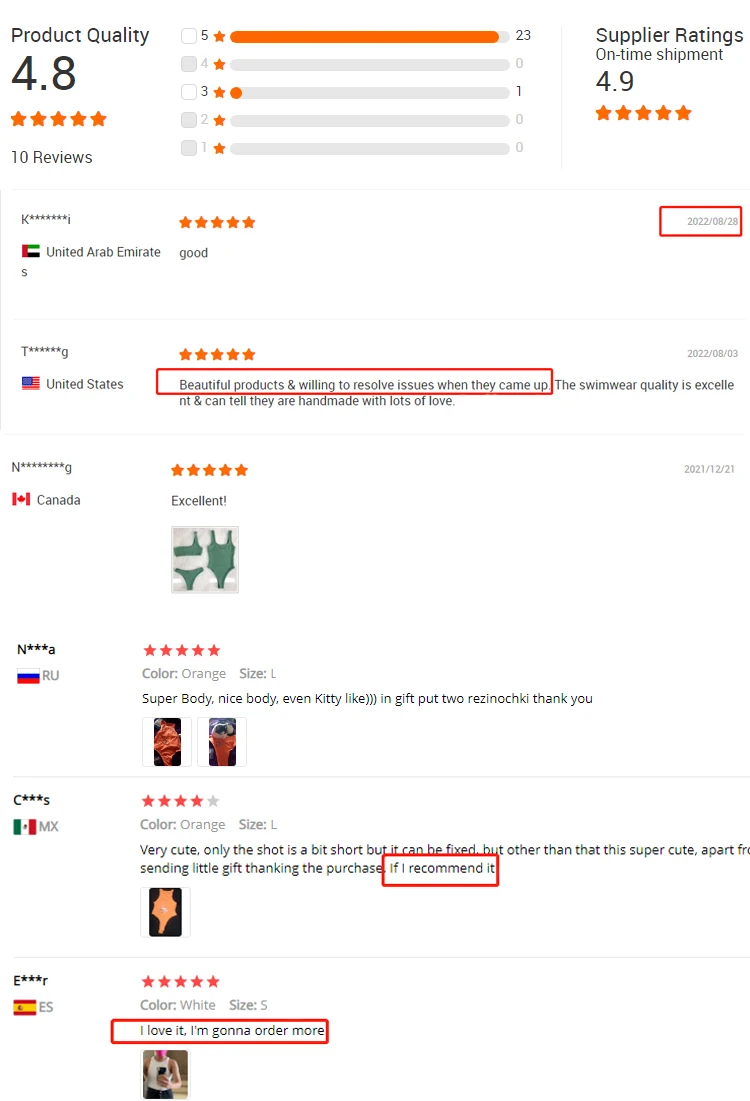
Task: Click the Mexico flag icon beside MX
Action: [25, 826]
